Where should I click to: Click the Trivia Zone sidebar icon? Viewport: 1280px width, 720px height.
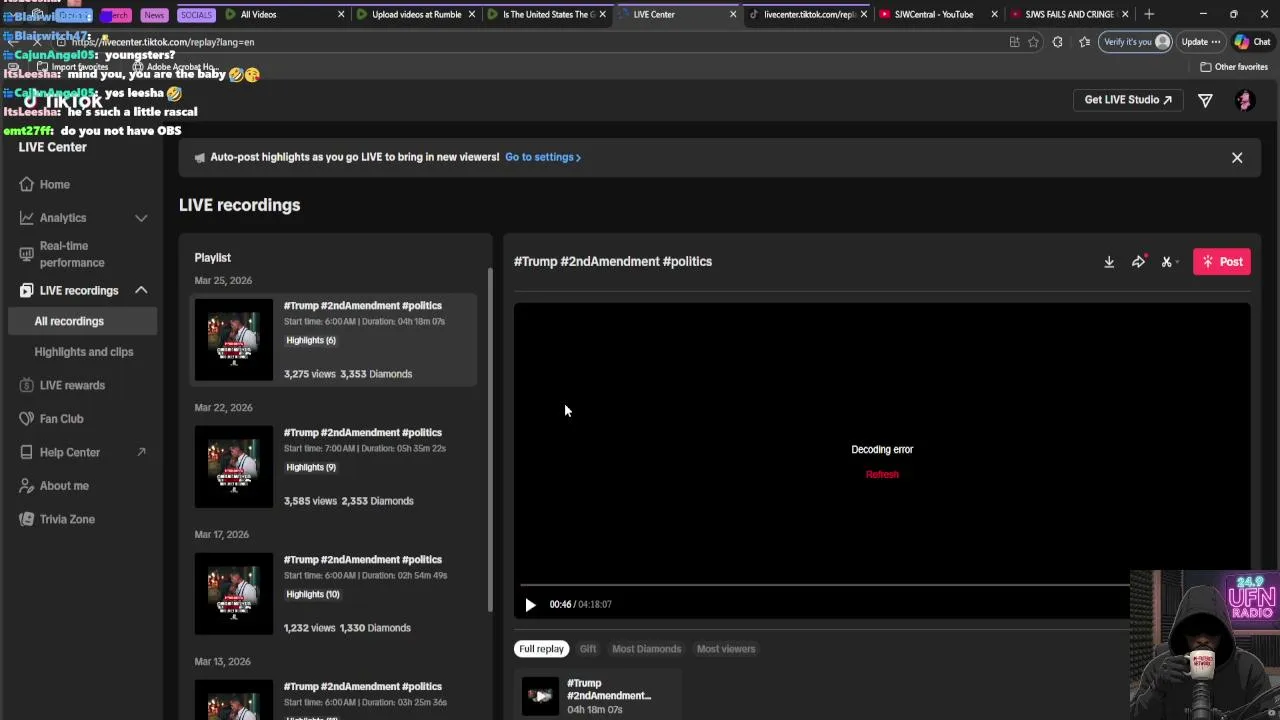pyautogui.click(x=27, y=519)
